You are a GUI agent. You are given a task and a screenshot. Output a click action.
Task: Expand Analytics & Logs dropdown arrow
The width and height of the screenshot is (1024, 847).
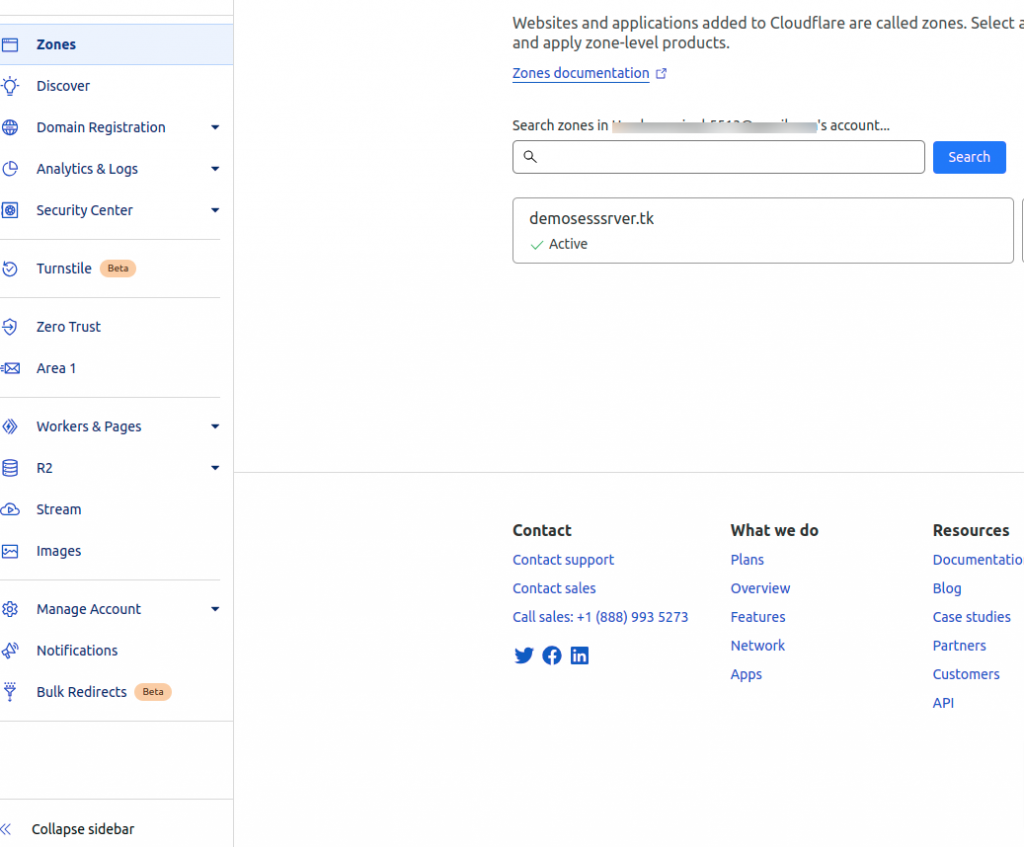tap(215, 168)
